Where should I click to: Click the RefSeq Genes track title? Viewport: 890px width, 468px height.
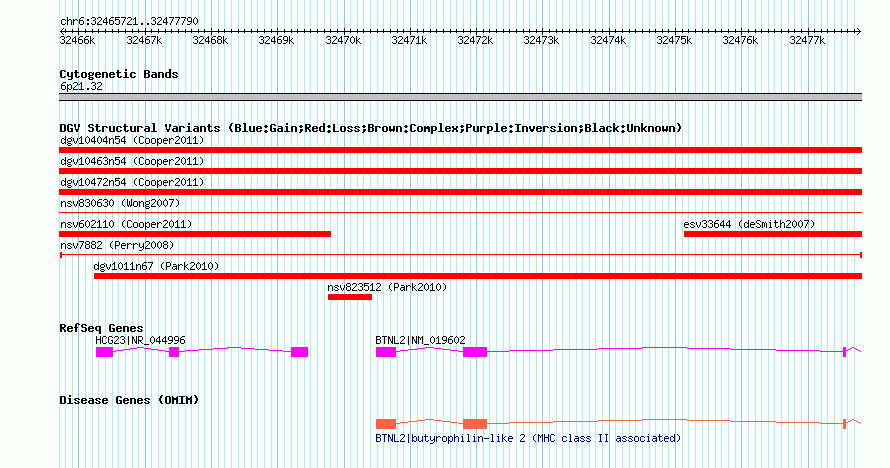pyautogui.click(x=101, y=328)
